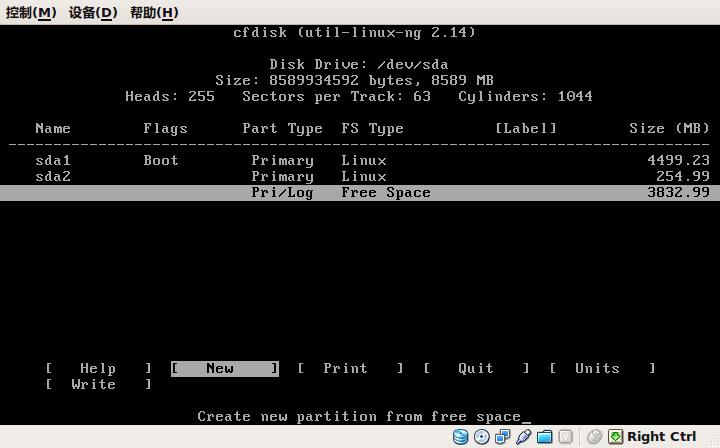Viewport: 720px width, 448px height.
Task: Open the network adapters status icon
Action: pos(502,437)
